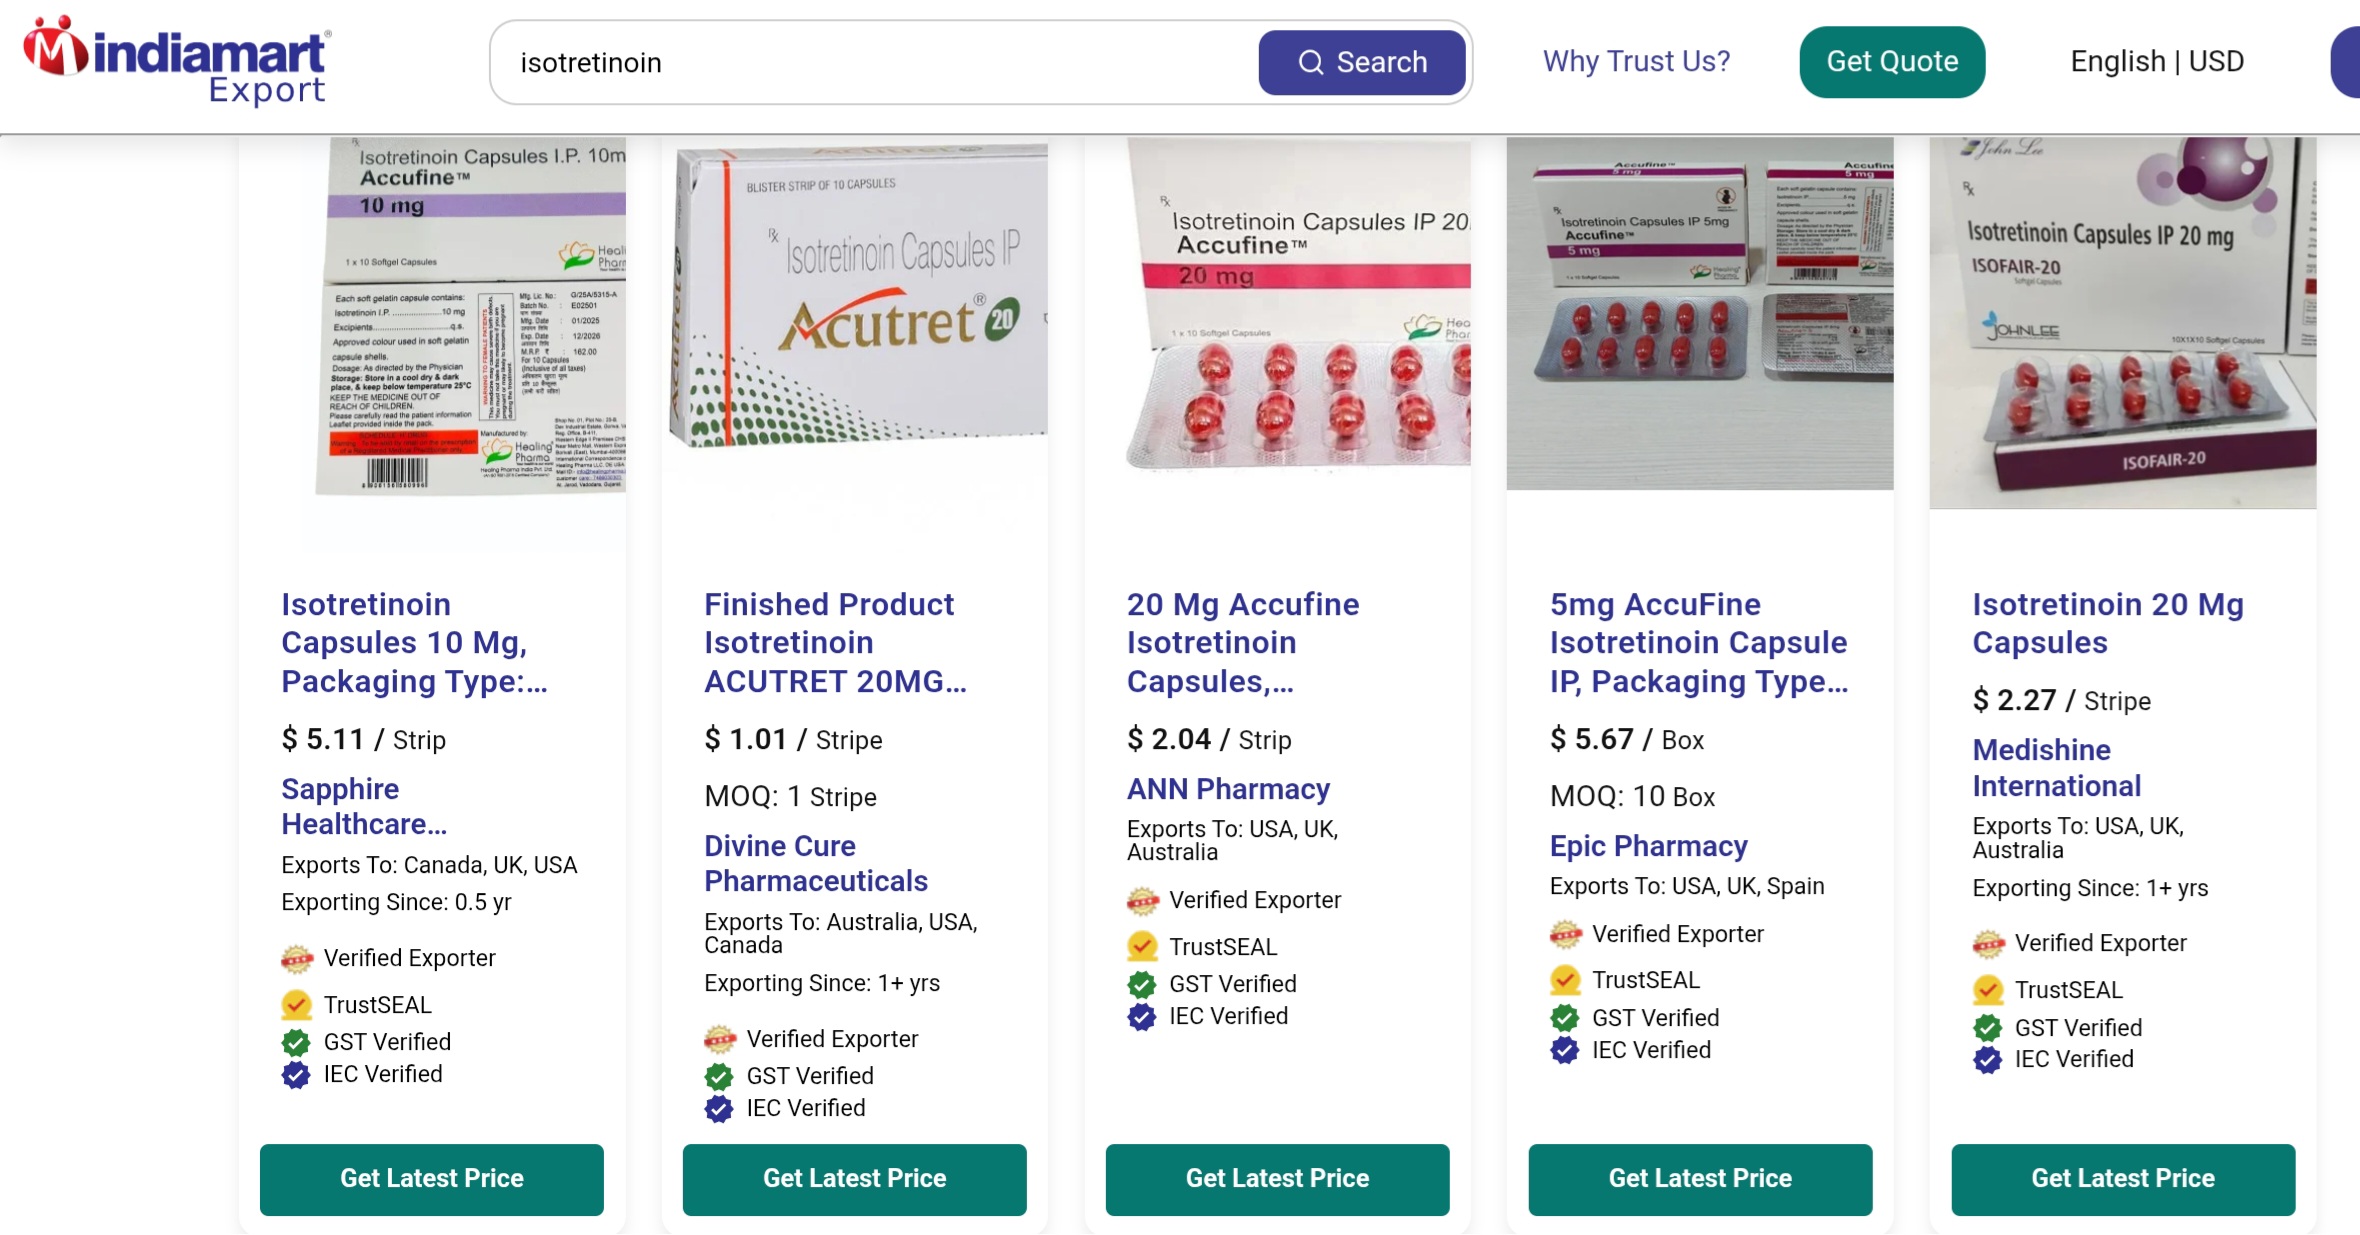
Task: Open Epic Pharmacy supplier link
Action: pyautogui.click(x=1648, y=847)
